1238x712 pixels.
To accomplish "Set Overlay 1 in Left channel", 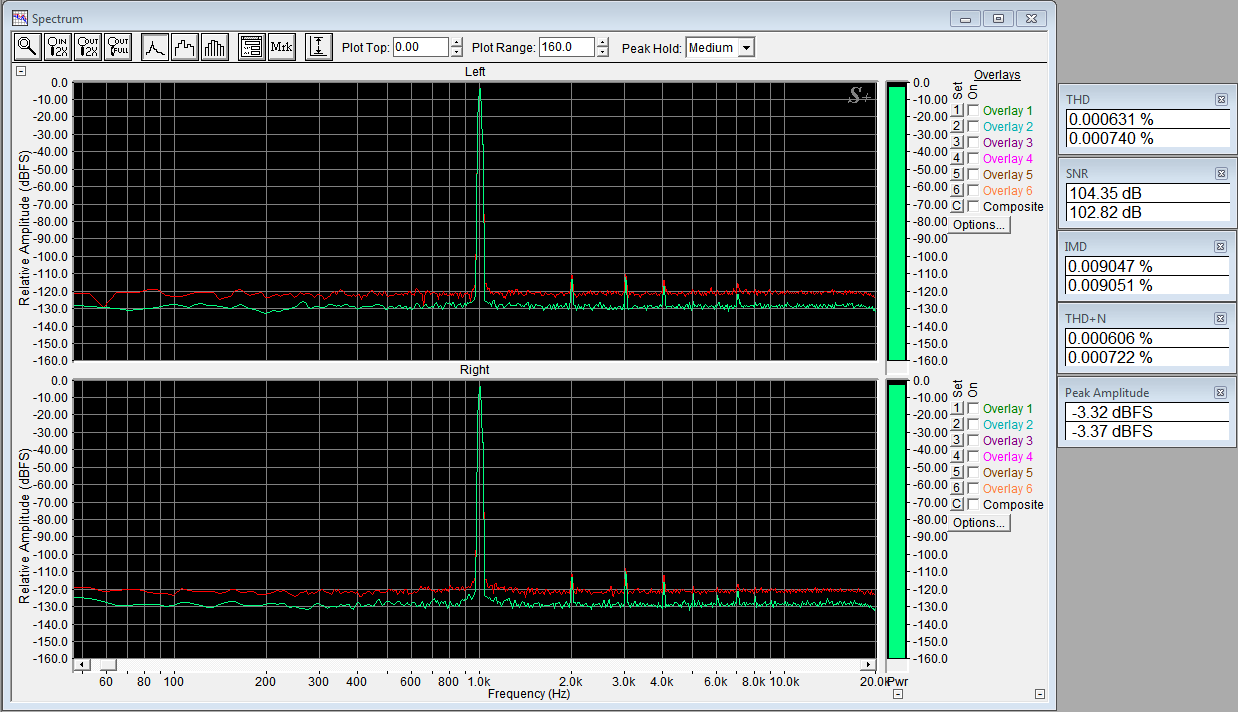I will (x=956, y=111).
